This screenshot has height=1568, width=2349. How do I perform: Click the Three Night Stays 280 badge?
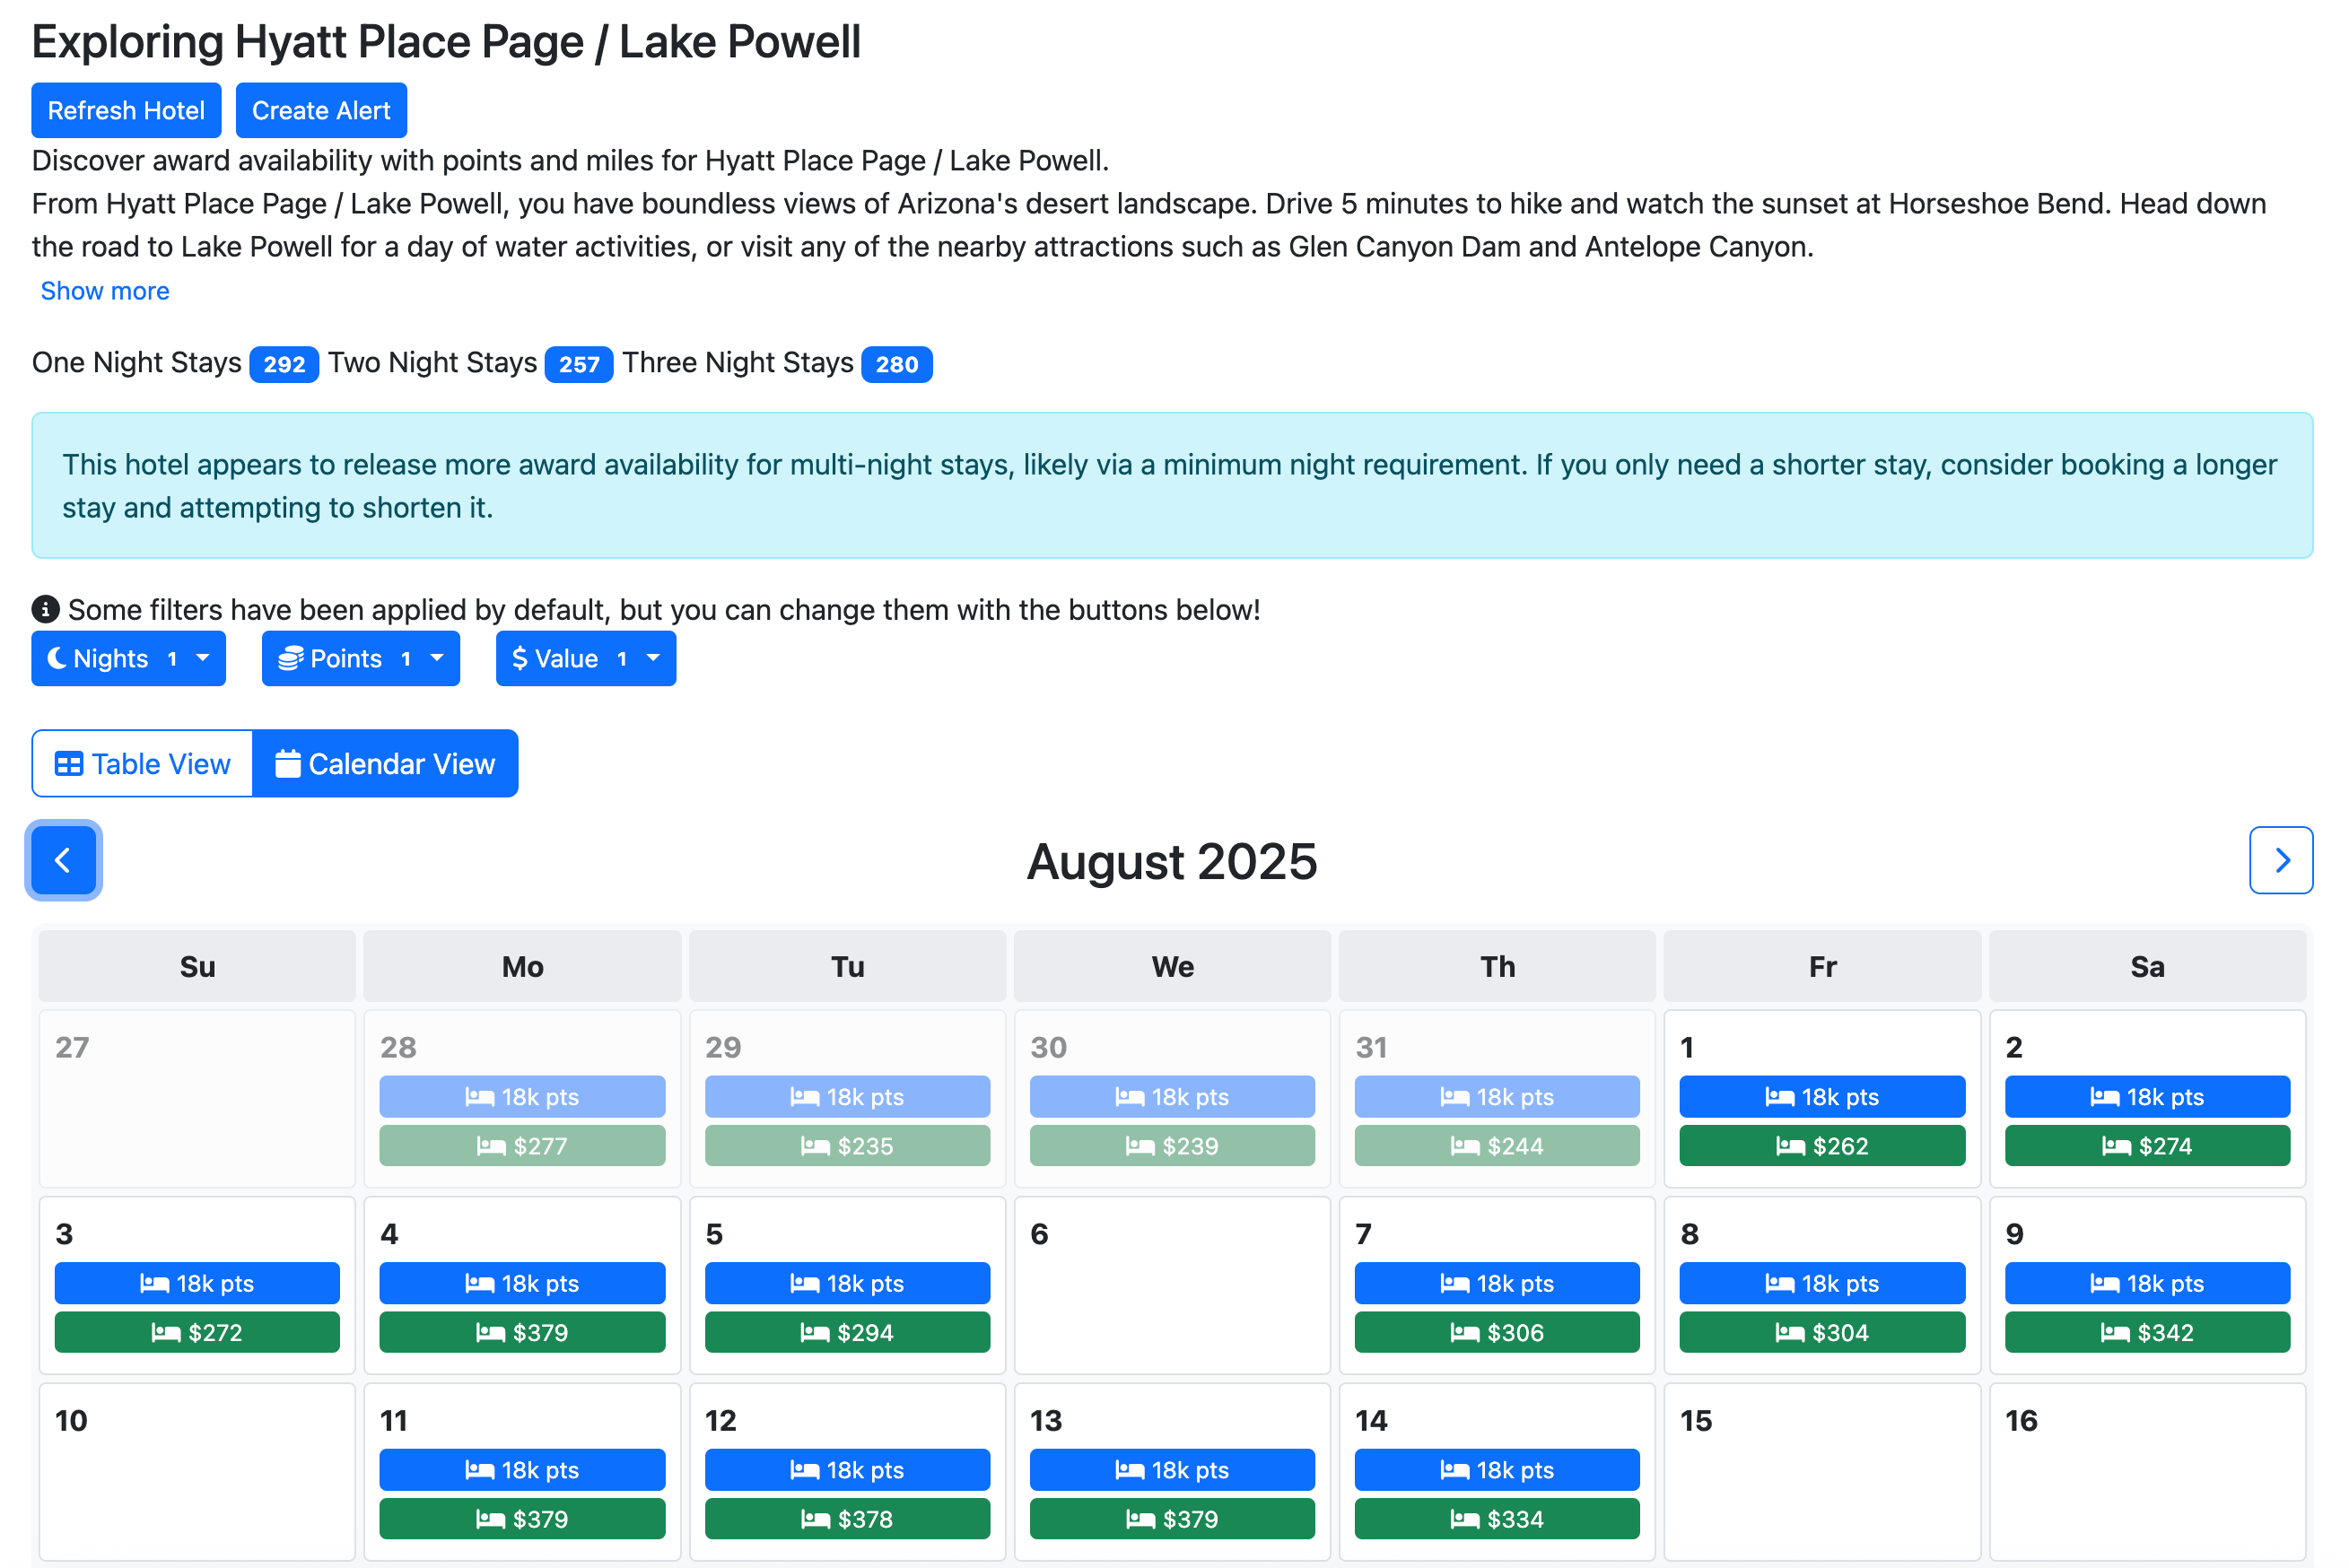(896, 364)
